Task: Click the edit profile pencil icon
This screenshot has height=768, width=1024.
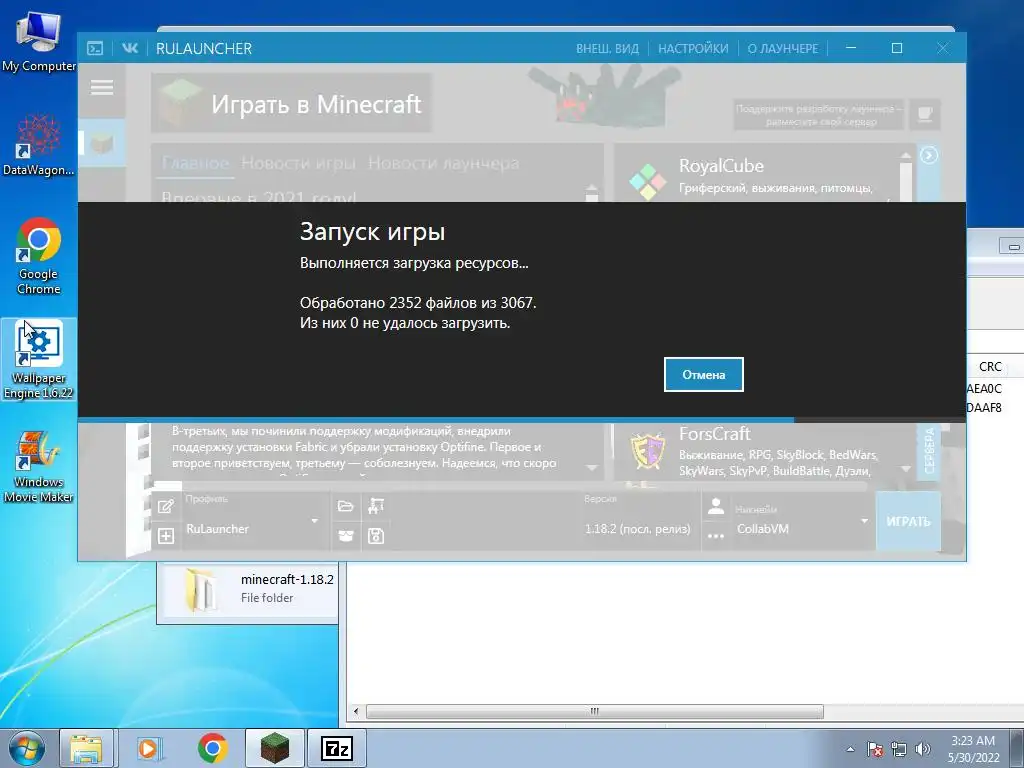Action: (x=166, y=506)
